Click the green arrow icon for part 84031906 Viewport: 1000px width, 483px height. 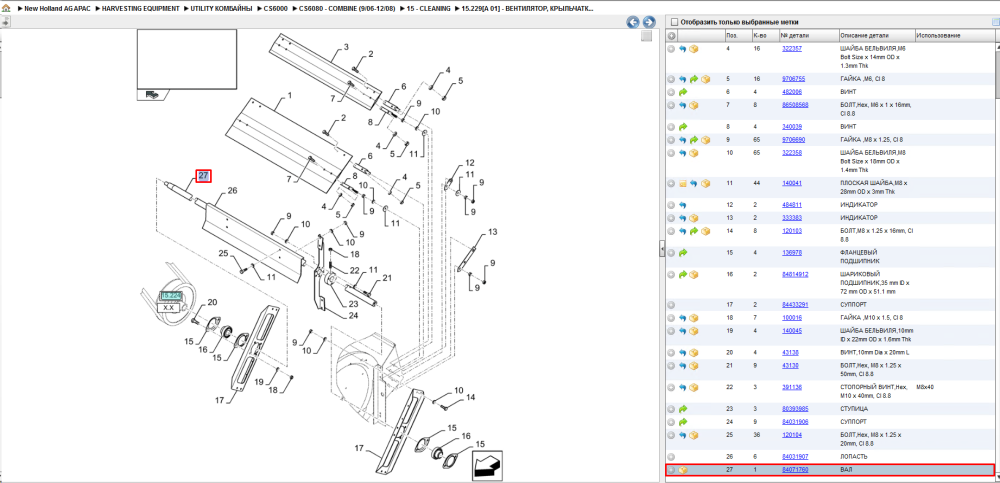point(682,422)
